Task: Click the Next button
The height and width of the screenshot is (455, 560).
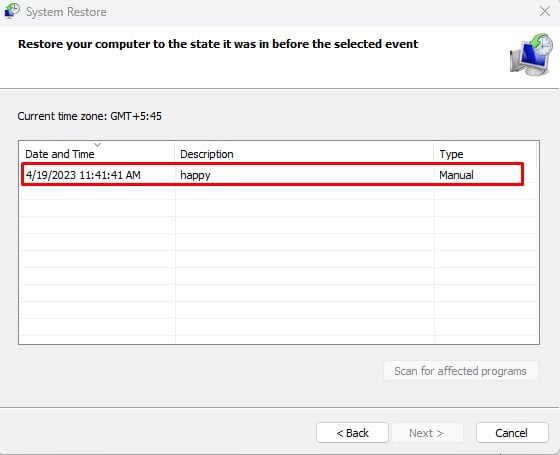Action: coord(427,433)
